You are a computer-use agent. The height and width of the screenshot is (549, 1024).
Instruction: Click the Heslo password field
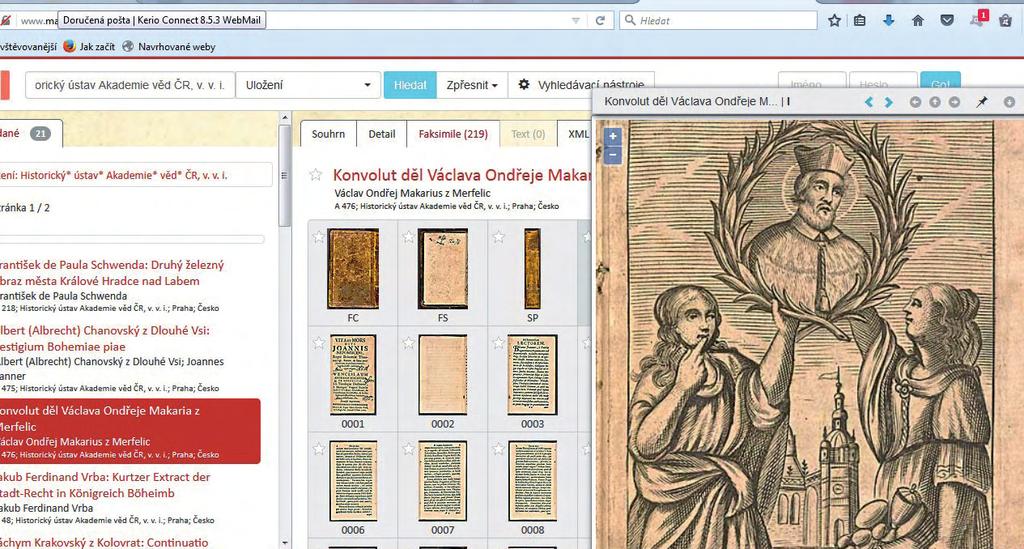point(883,85)
